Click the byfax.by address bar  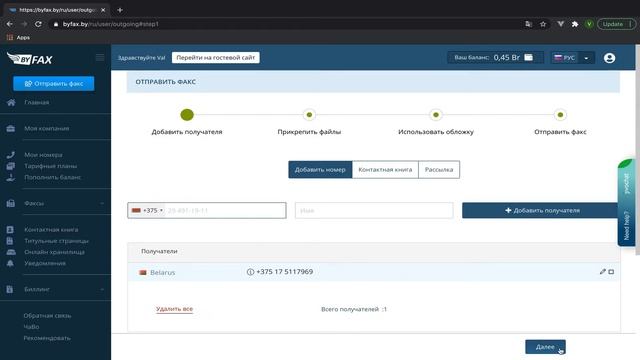point(286,24)
